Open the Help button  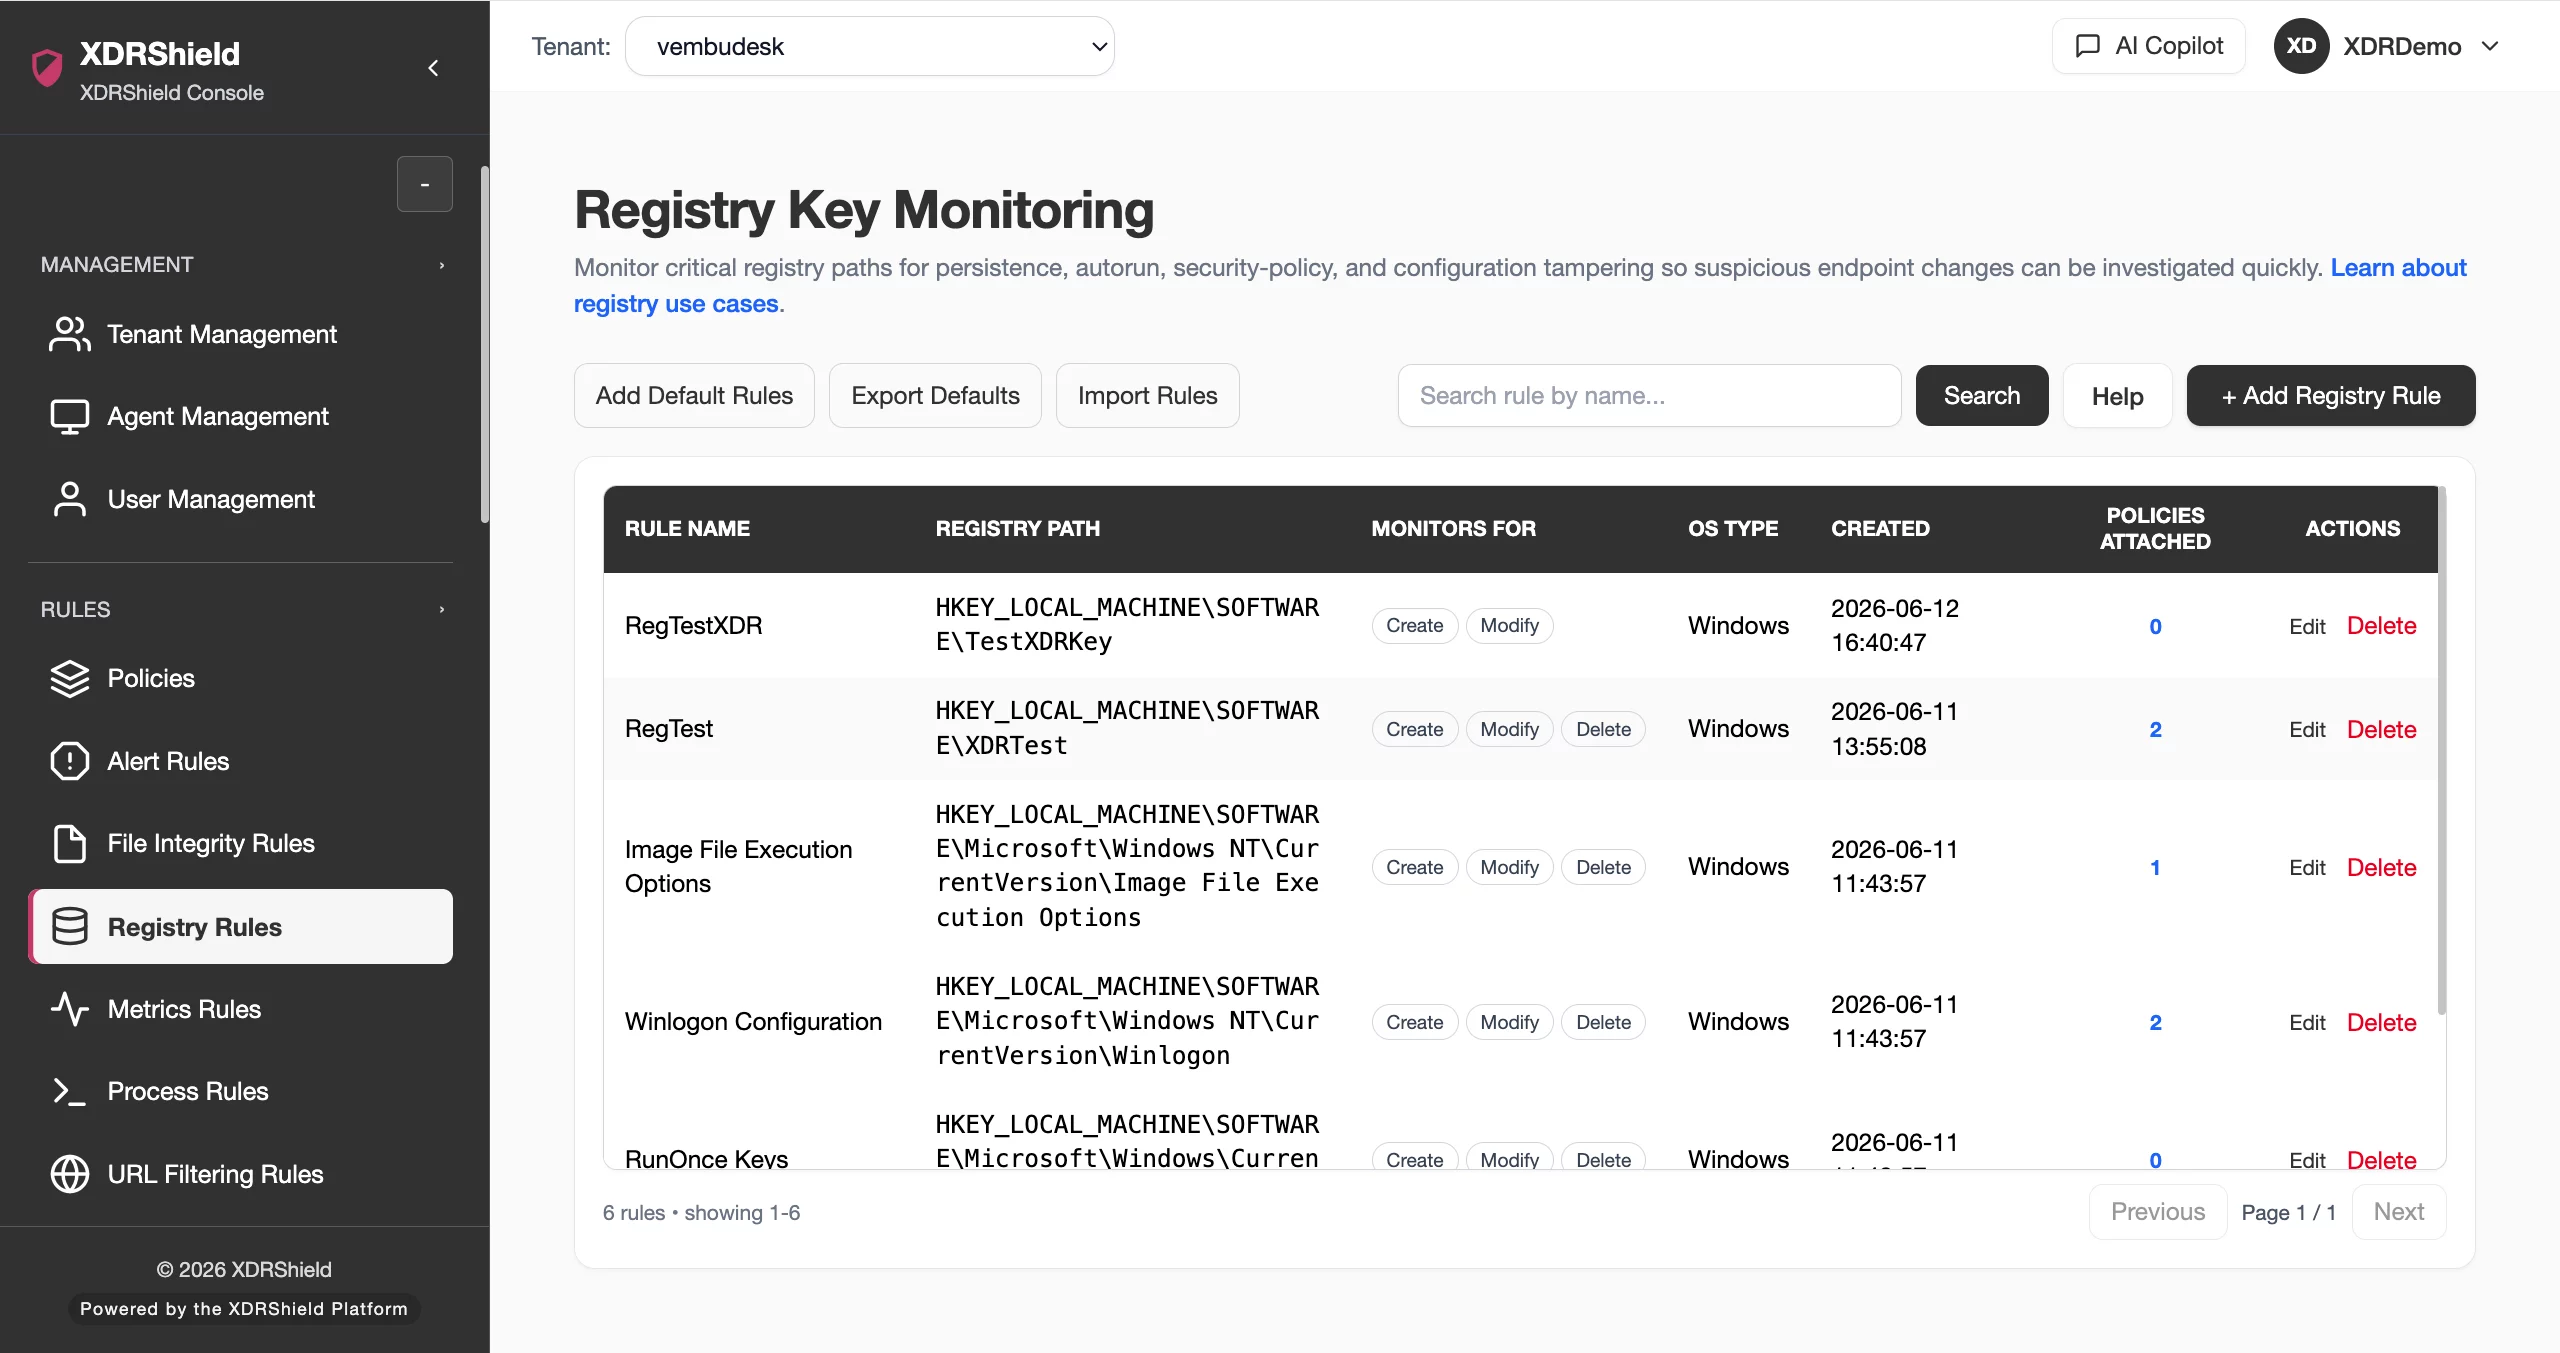tap(2117, 396)
